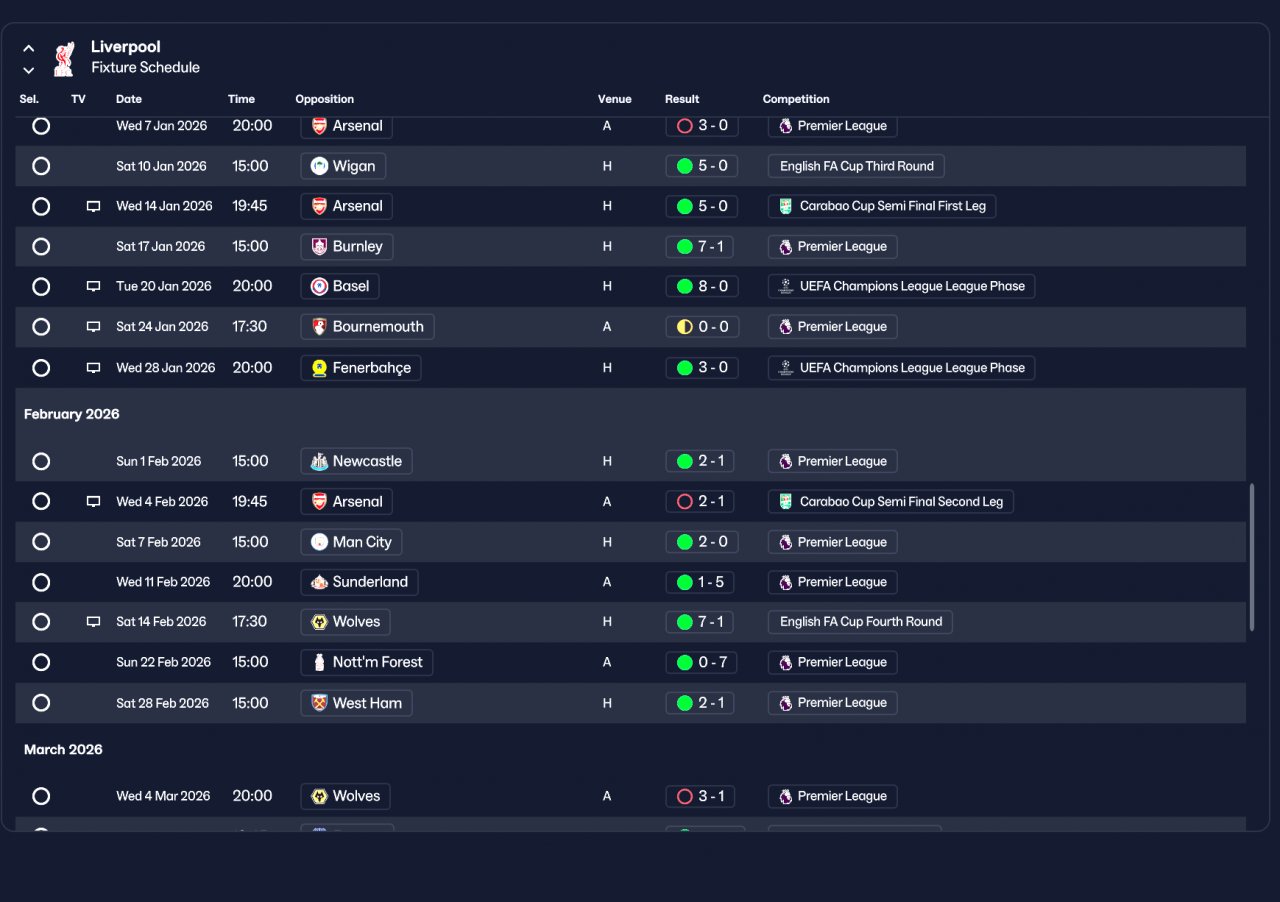Image resolution: width=1280 pixels, height=902 pixels.
Task: Open Burnley opposition button
Action: click(347, 246)
